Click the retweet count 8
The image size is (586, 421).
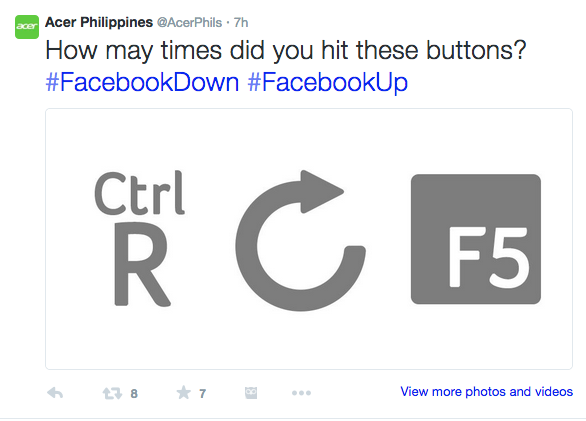tap(134, 394)
